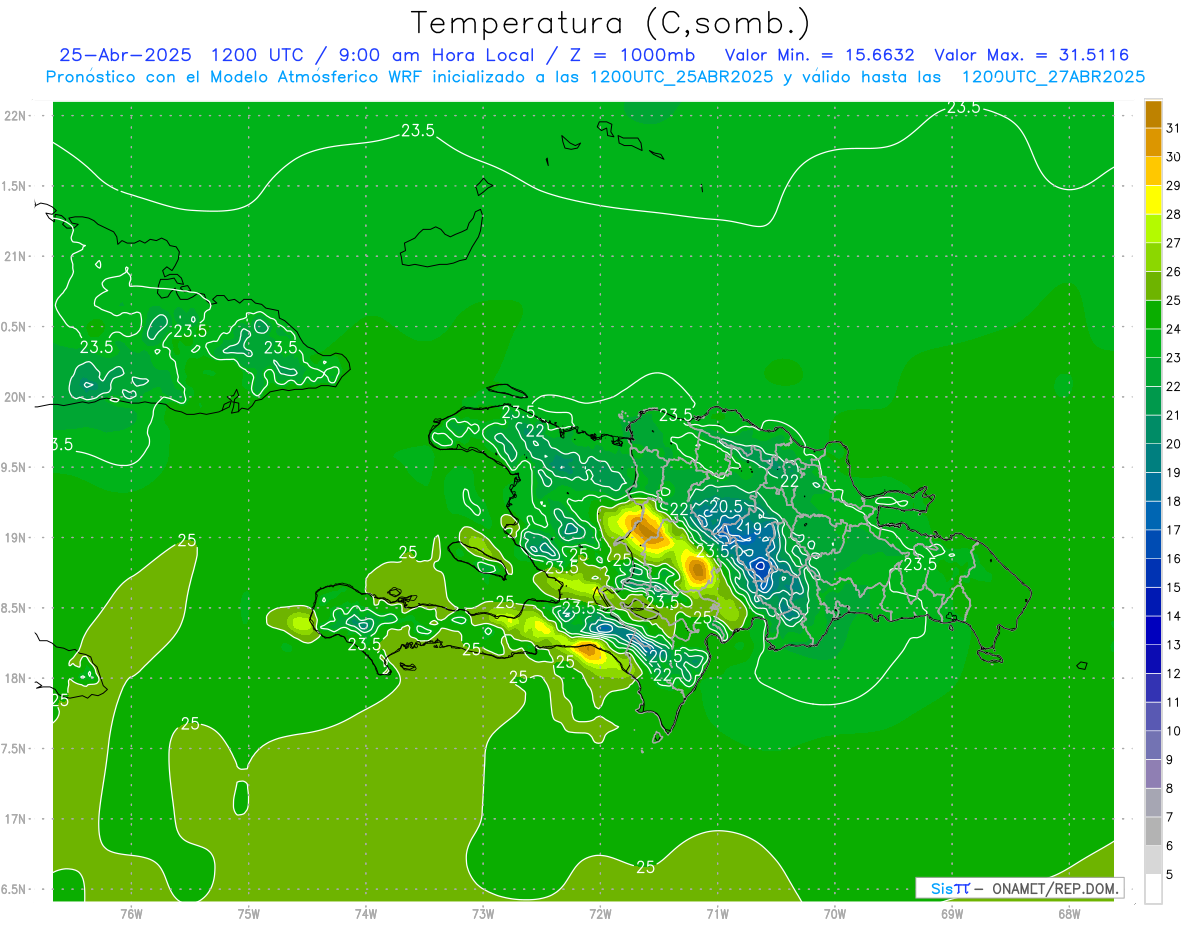This screenshot has width=1200, height=927.
Task: Click the '25' contour label near bottom at 71.5W
Action: (x=646, y=867)
